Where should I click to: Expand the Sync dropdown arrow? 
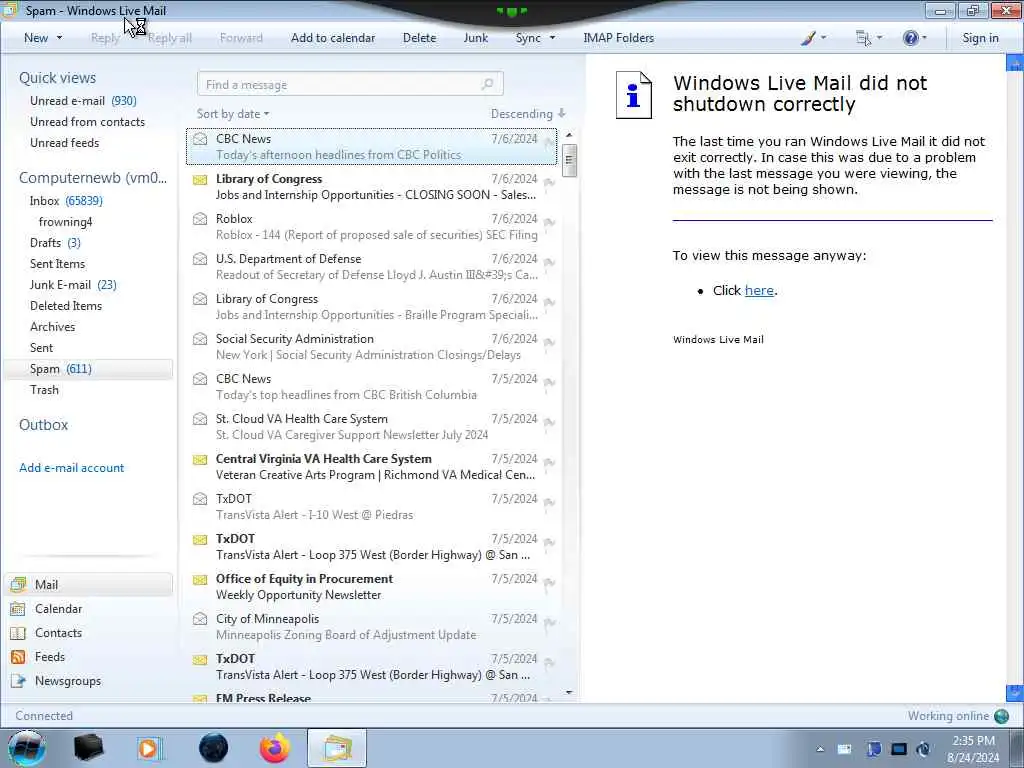[x=552, y=38]
